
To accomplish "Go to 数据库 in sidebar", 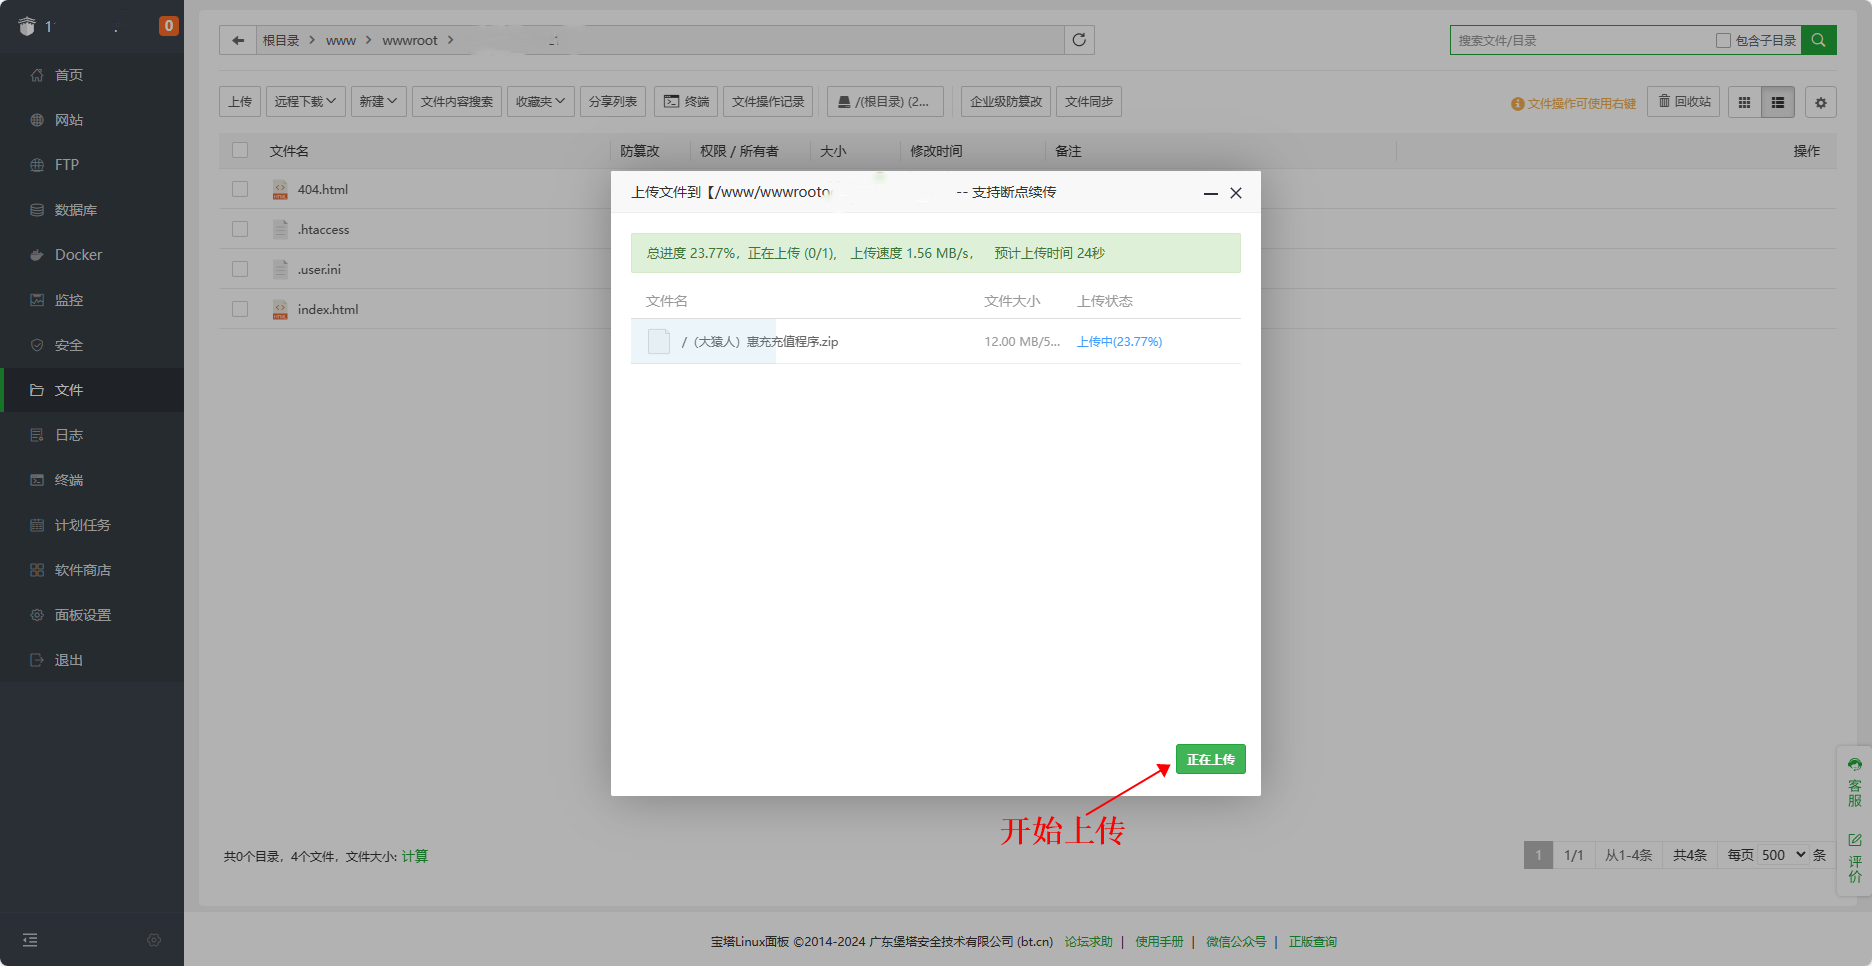I will pos(75,210).
